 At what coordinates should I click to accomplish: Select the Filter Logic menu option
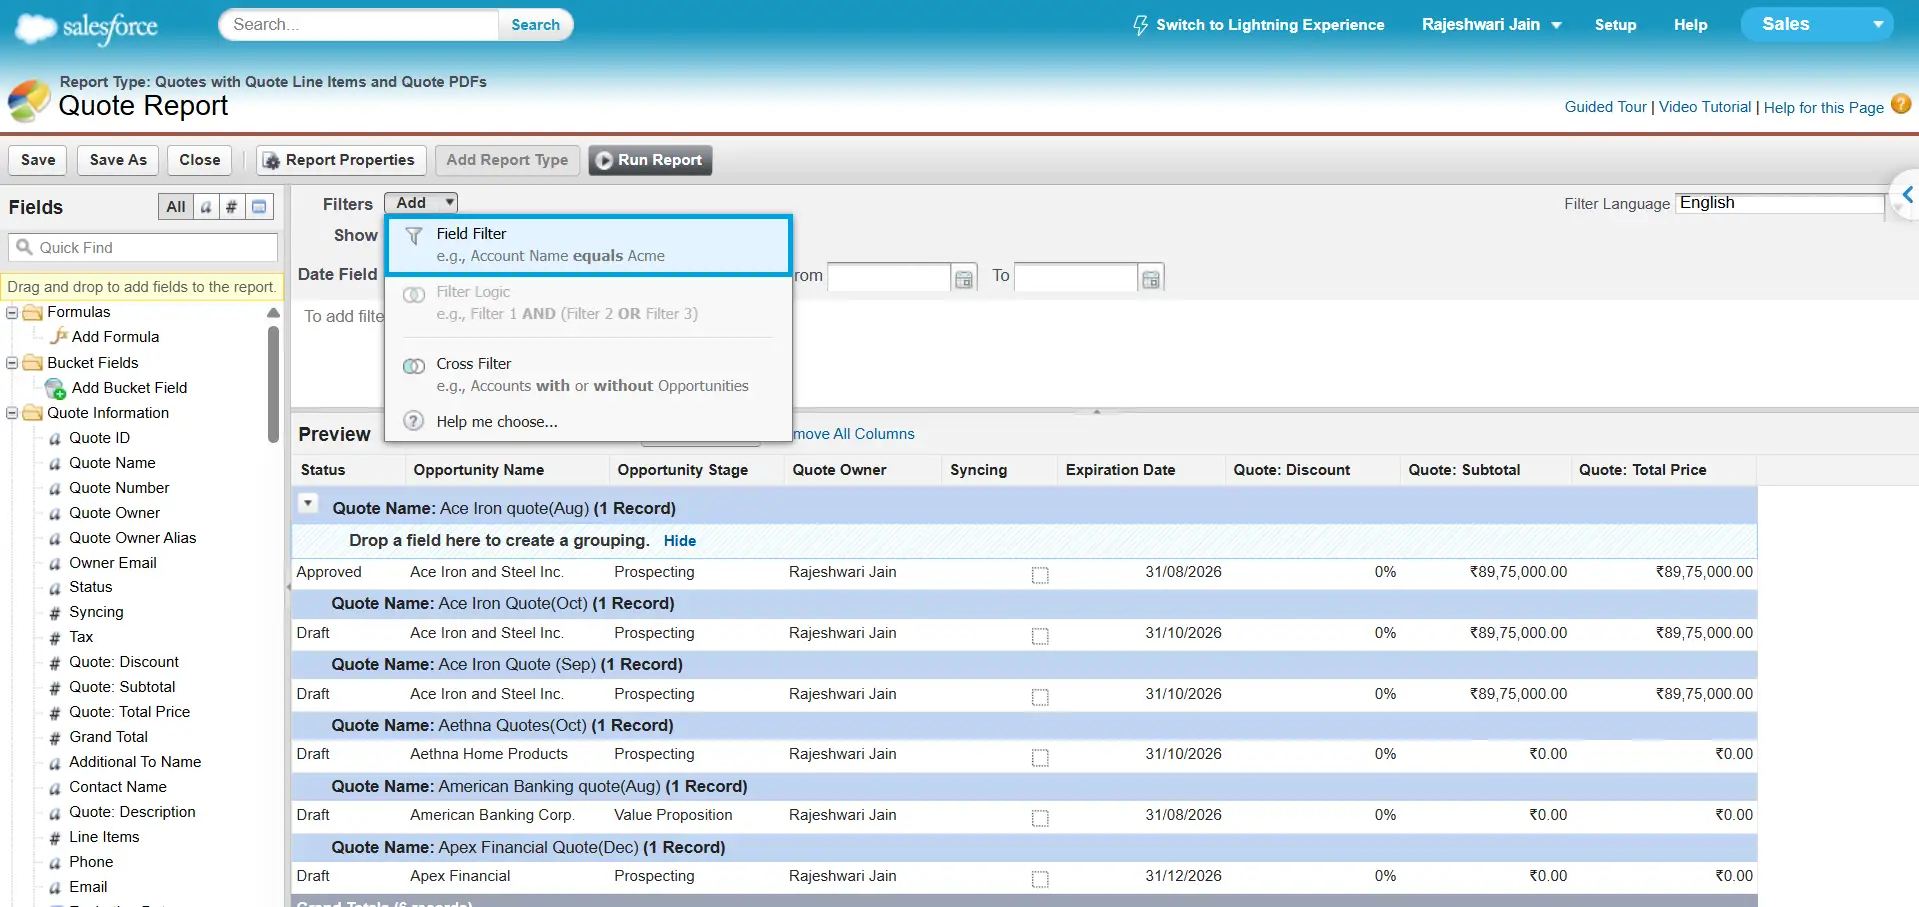(x=589, y=303)
